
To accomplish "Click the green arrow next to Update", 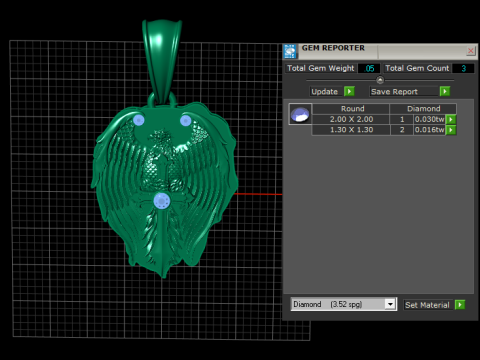I will tap(349, 91).
